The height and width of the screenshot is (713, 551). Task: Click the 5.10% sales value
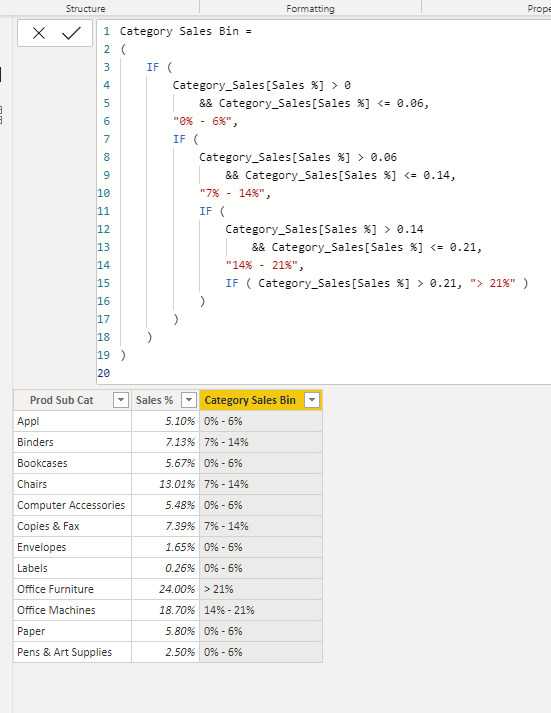pos(165,421)
